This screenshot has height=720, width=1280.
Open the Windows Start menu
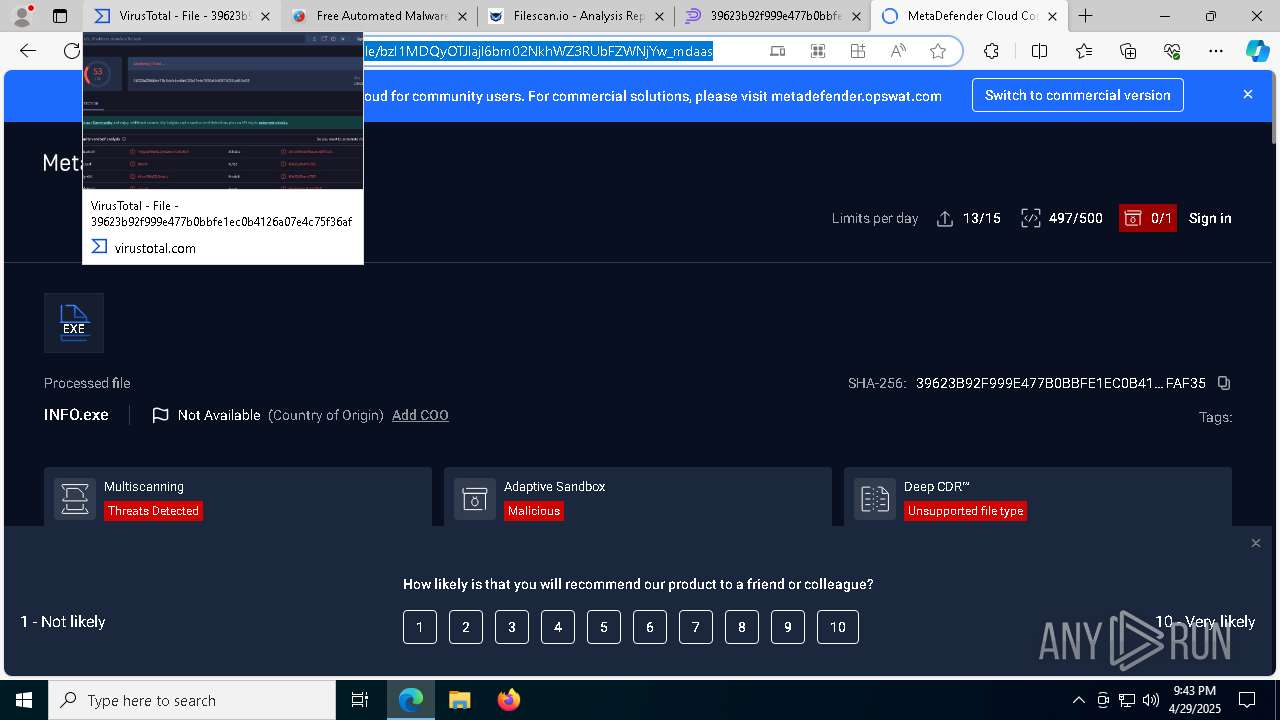(24, 700)
